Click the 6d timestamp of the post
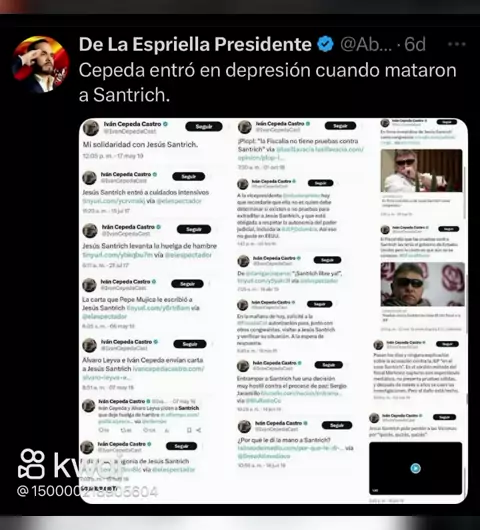480x530 pixels. [415, 44]
